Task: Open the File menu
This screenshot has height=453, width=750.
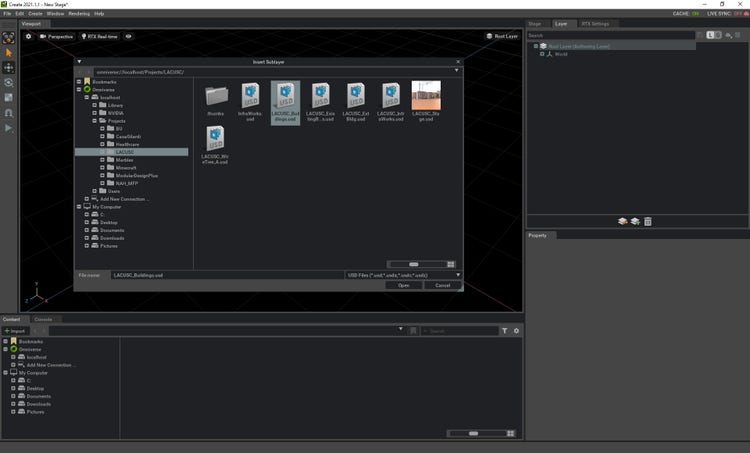Action: pos(7,13)
